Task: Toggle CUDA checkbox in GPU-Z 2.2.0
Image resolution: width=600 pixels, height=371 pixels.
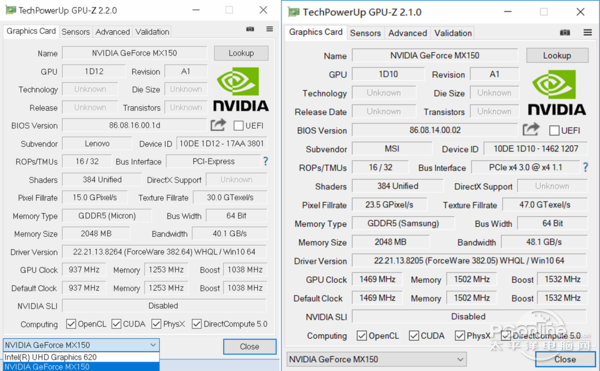Action: [116, 324]
